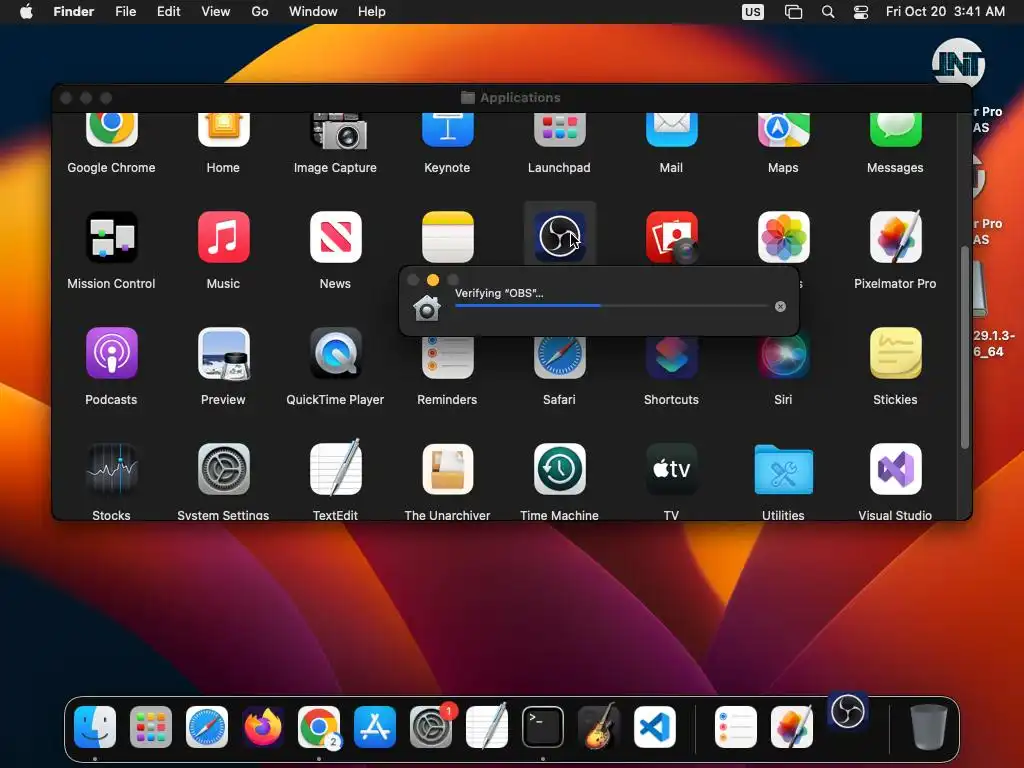
Task: Open the Podcasts app
Action: tap(112, 353)
